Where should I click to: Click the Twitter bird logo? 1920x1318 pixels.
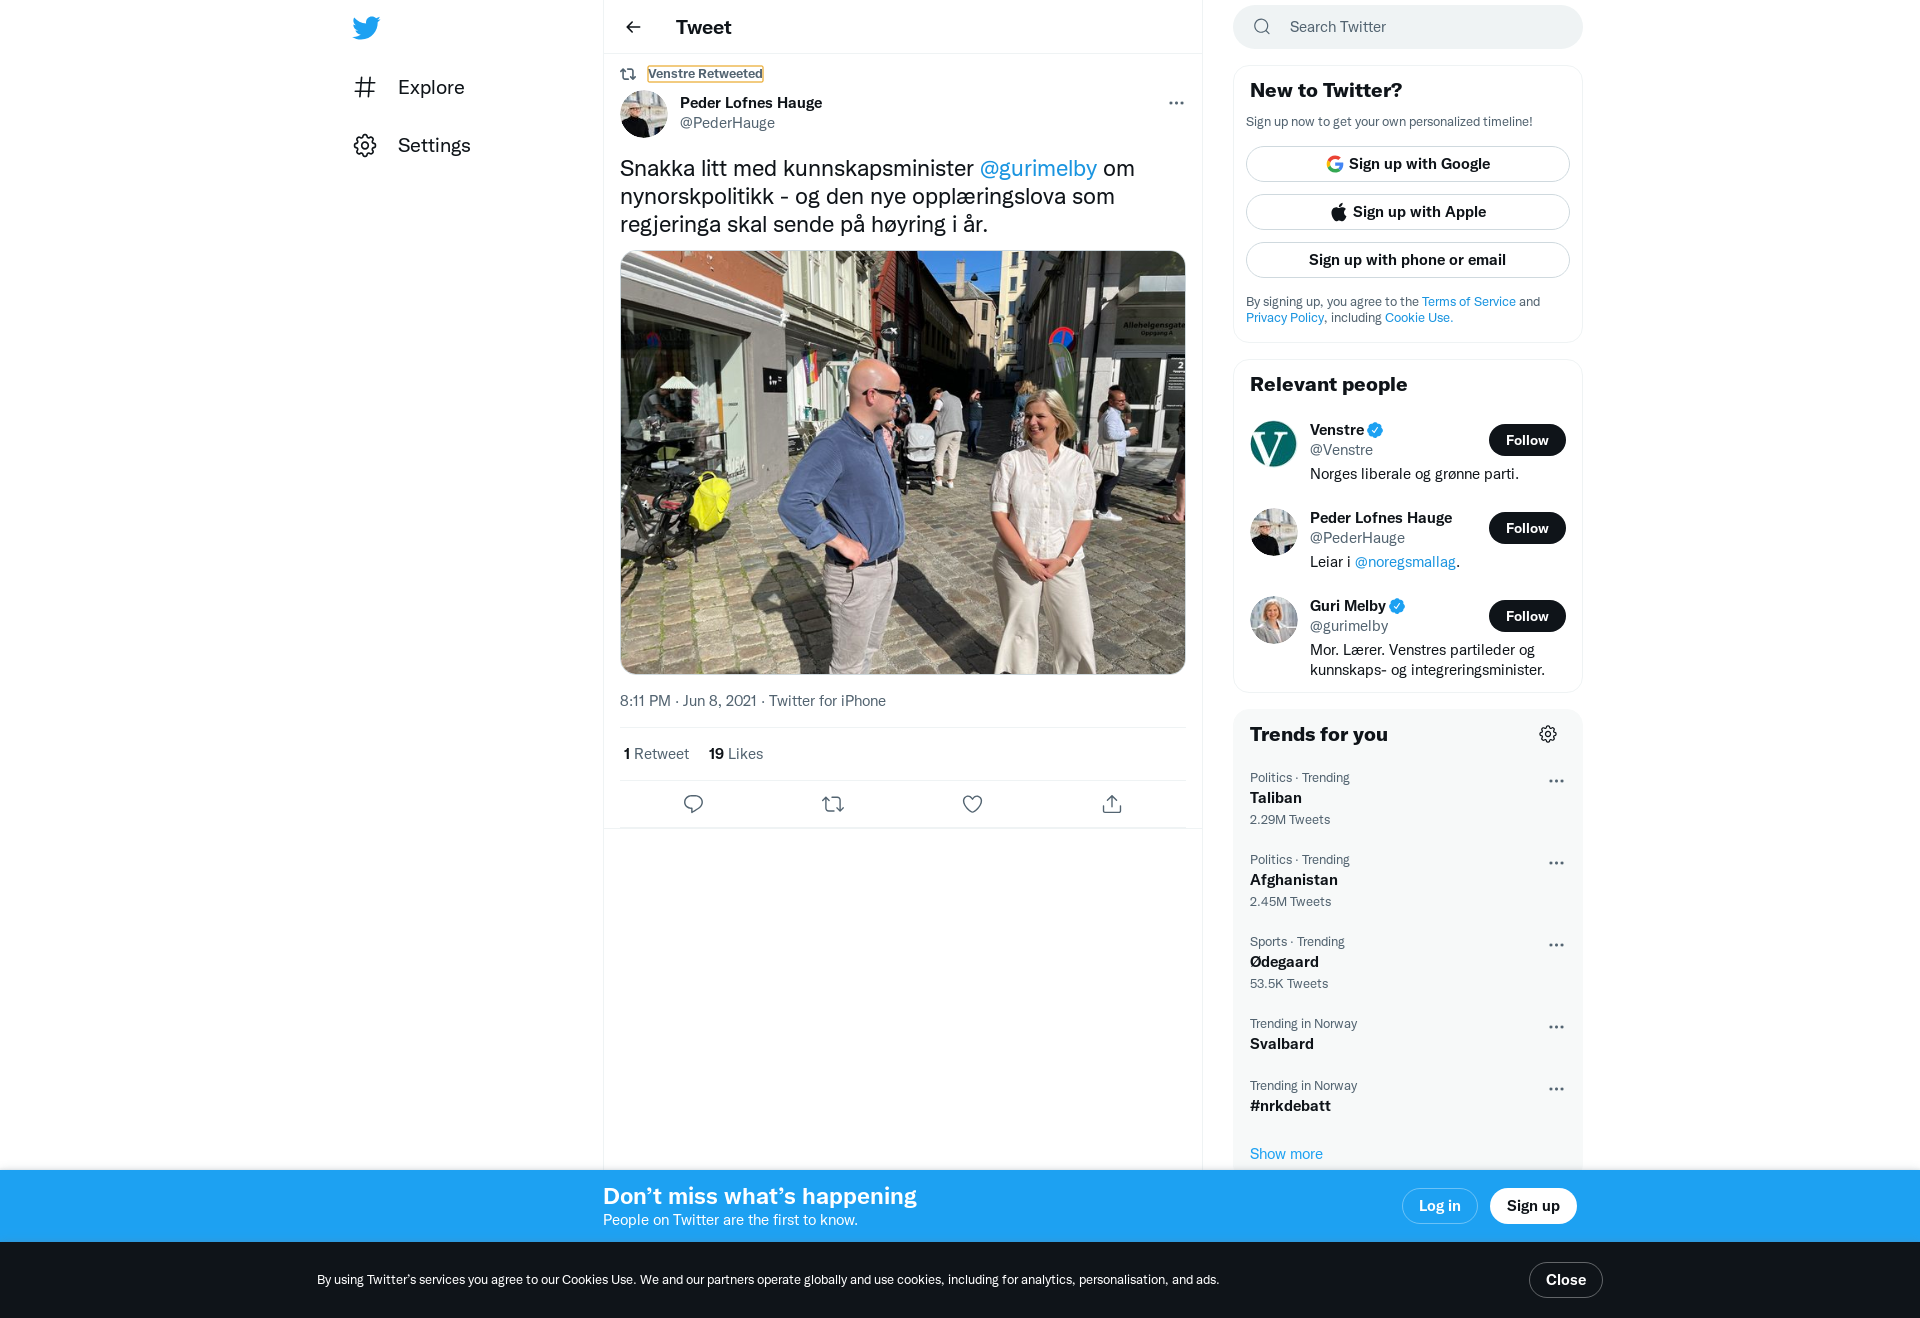point(366,27)
